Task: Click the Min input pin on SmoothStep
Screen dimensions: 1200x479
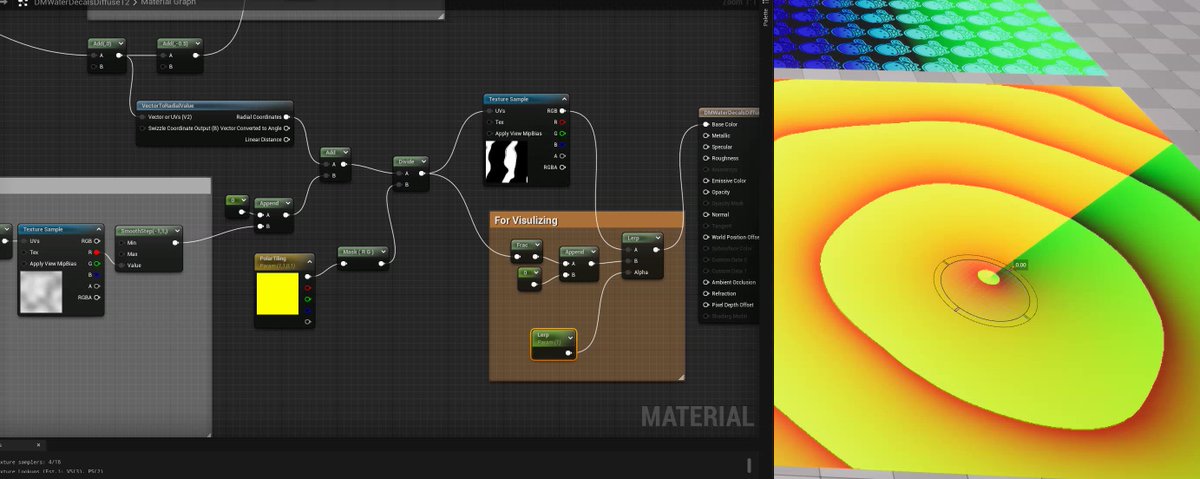Action: pos(122,242)
